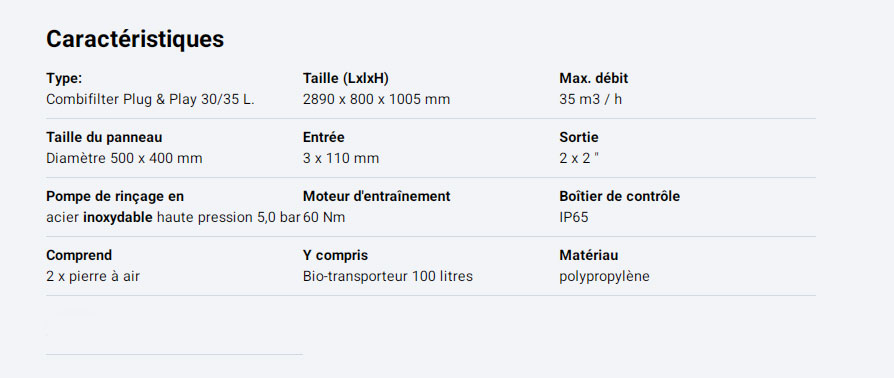Click the bold inoxydable word
Viewport: 894px width, 378px height.
pyautogui.click(x=118, y=217)
